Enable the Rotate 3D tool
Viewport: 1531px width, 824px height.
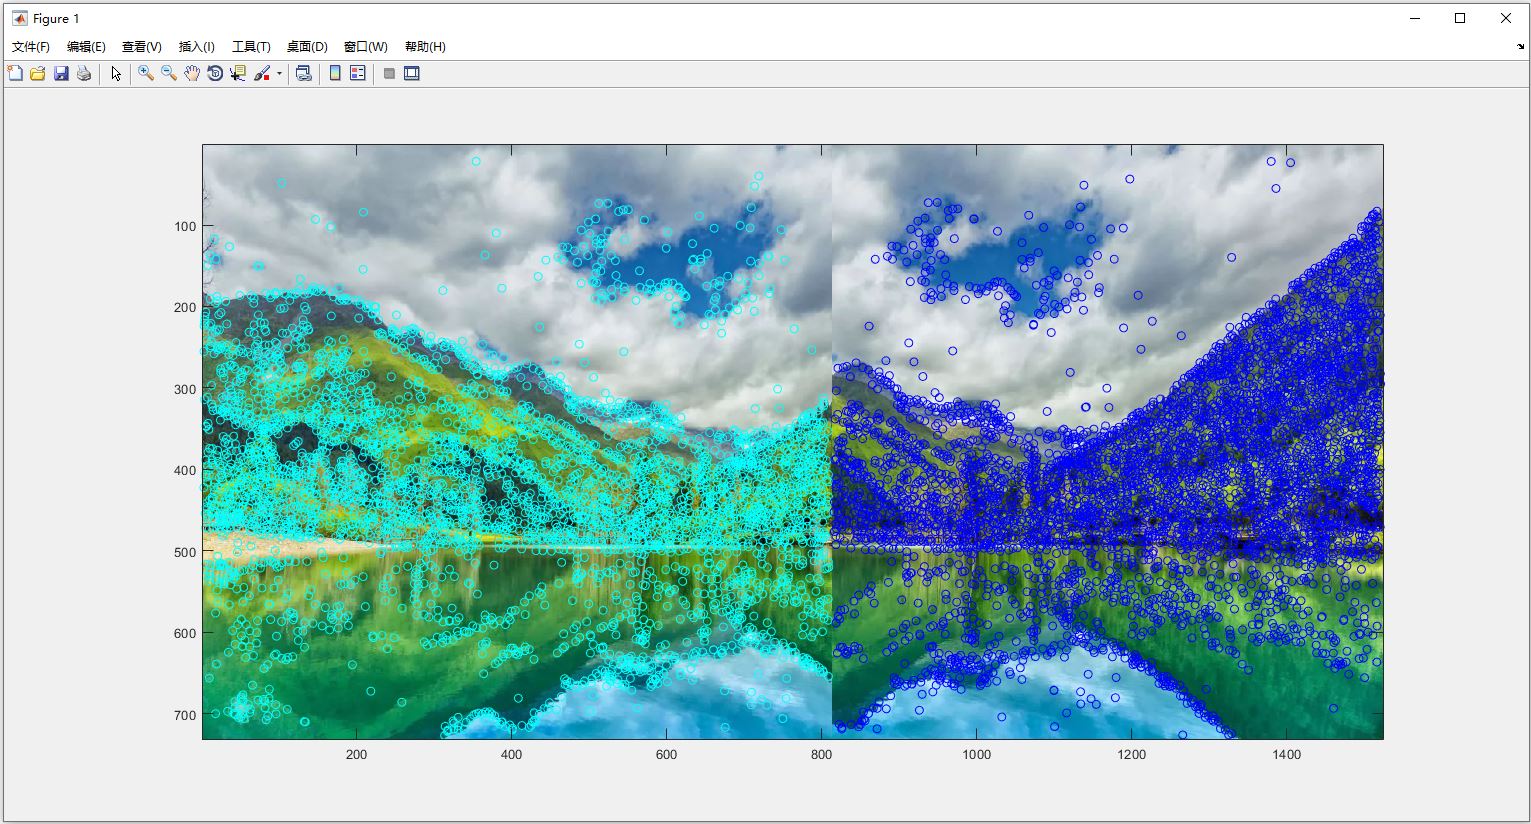(x=215, y=73)
